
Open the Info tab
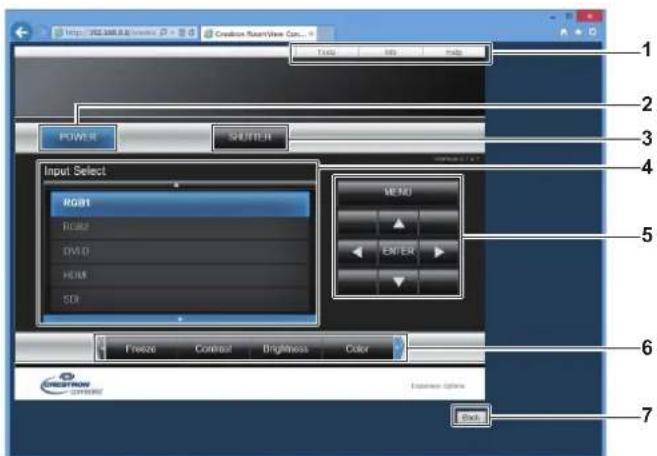pos(391,52)
